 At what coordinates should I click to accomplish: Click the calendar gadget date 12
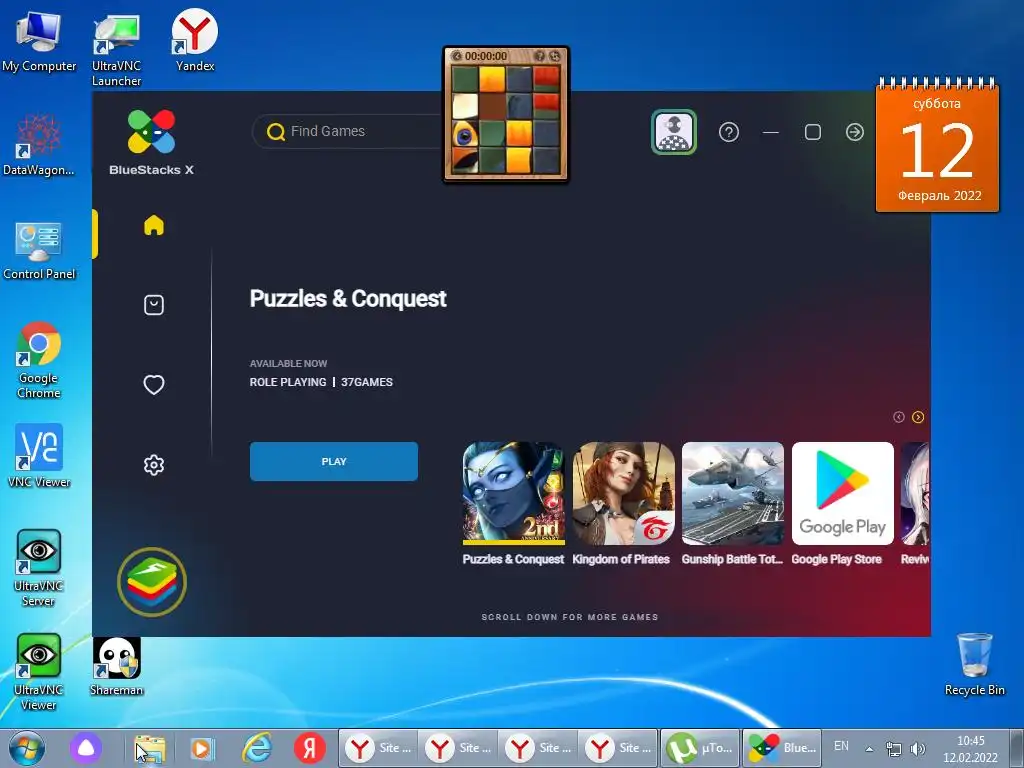[937, 152]
